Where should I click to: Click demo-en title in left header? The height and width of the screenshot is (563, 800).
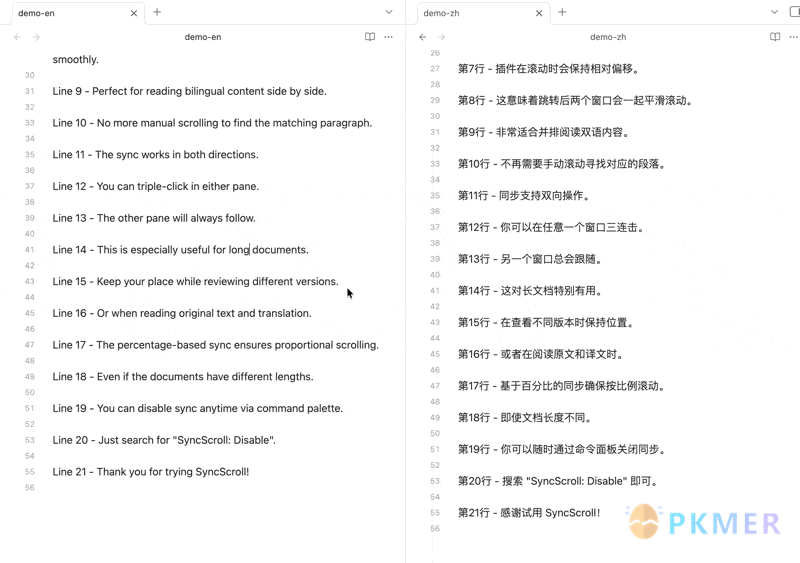click(x=203, y=37)
